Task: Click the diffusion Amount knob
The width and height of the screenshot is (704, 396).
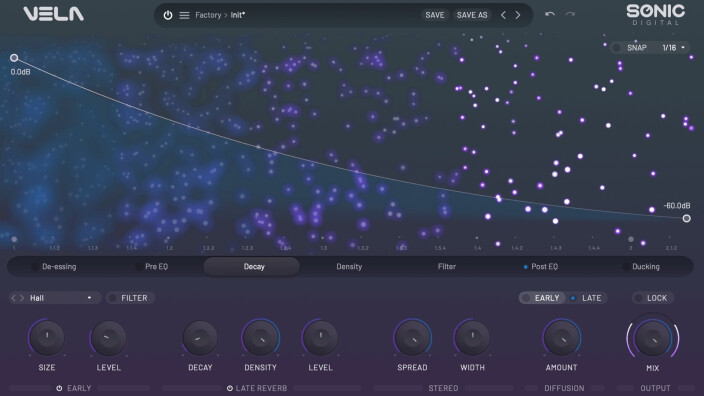Action: click(561, 338)
